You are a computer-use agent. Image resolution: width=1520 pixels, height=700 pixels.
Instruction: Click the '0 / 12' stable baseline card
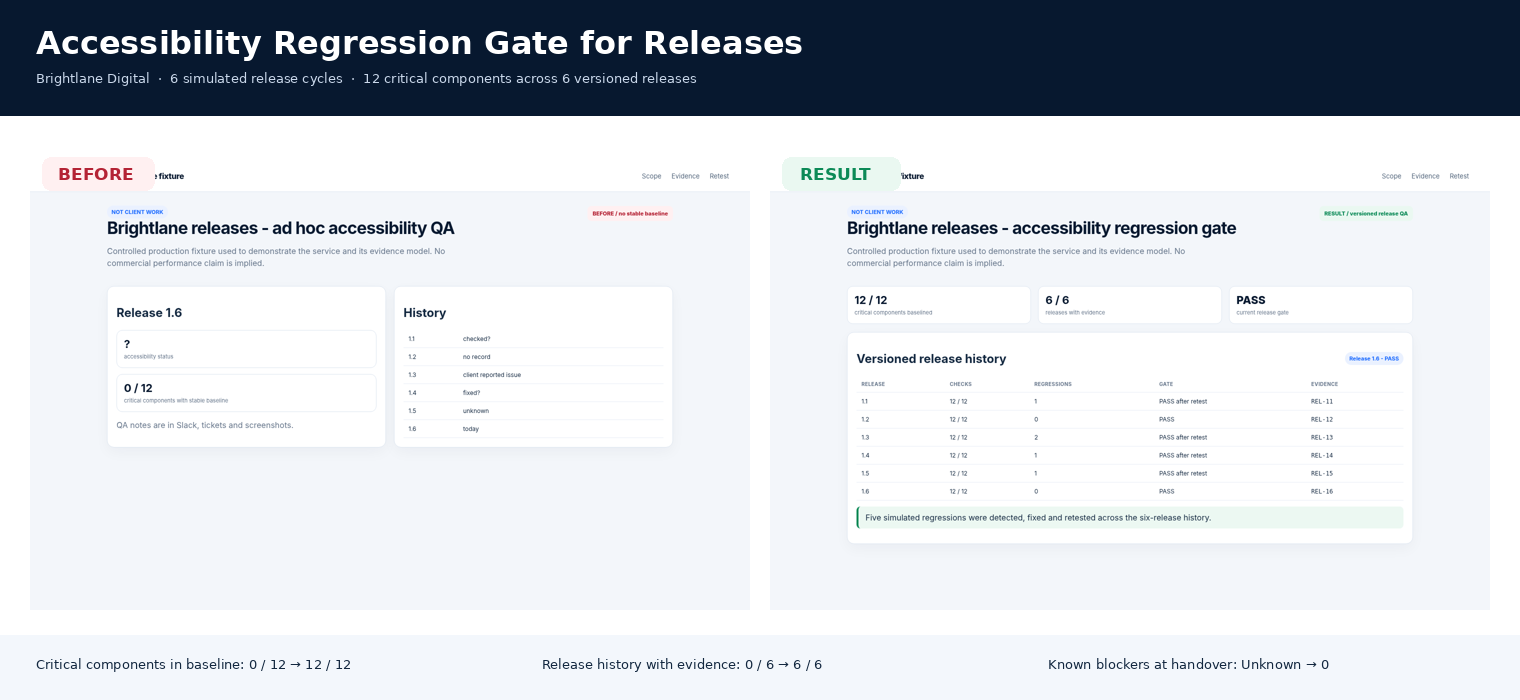tap(246, 393)
